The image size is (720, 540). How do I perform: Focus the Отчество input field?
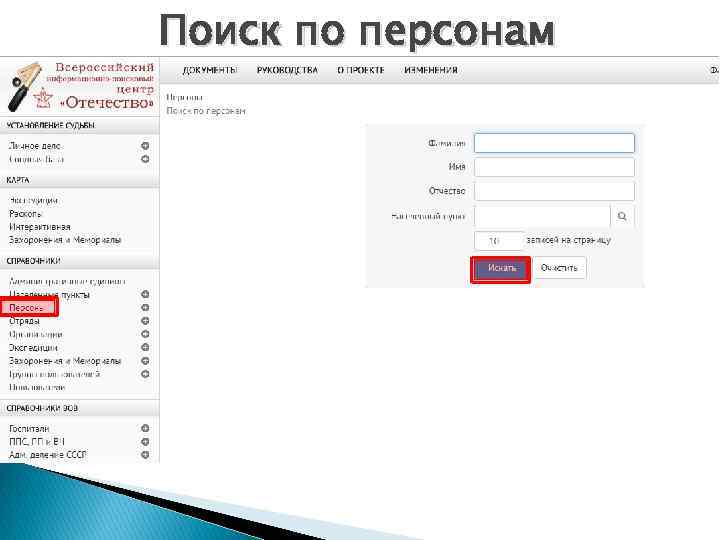[x=554, y=191]
